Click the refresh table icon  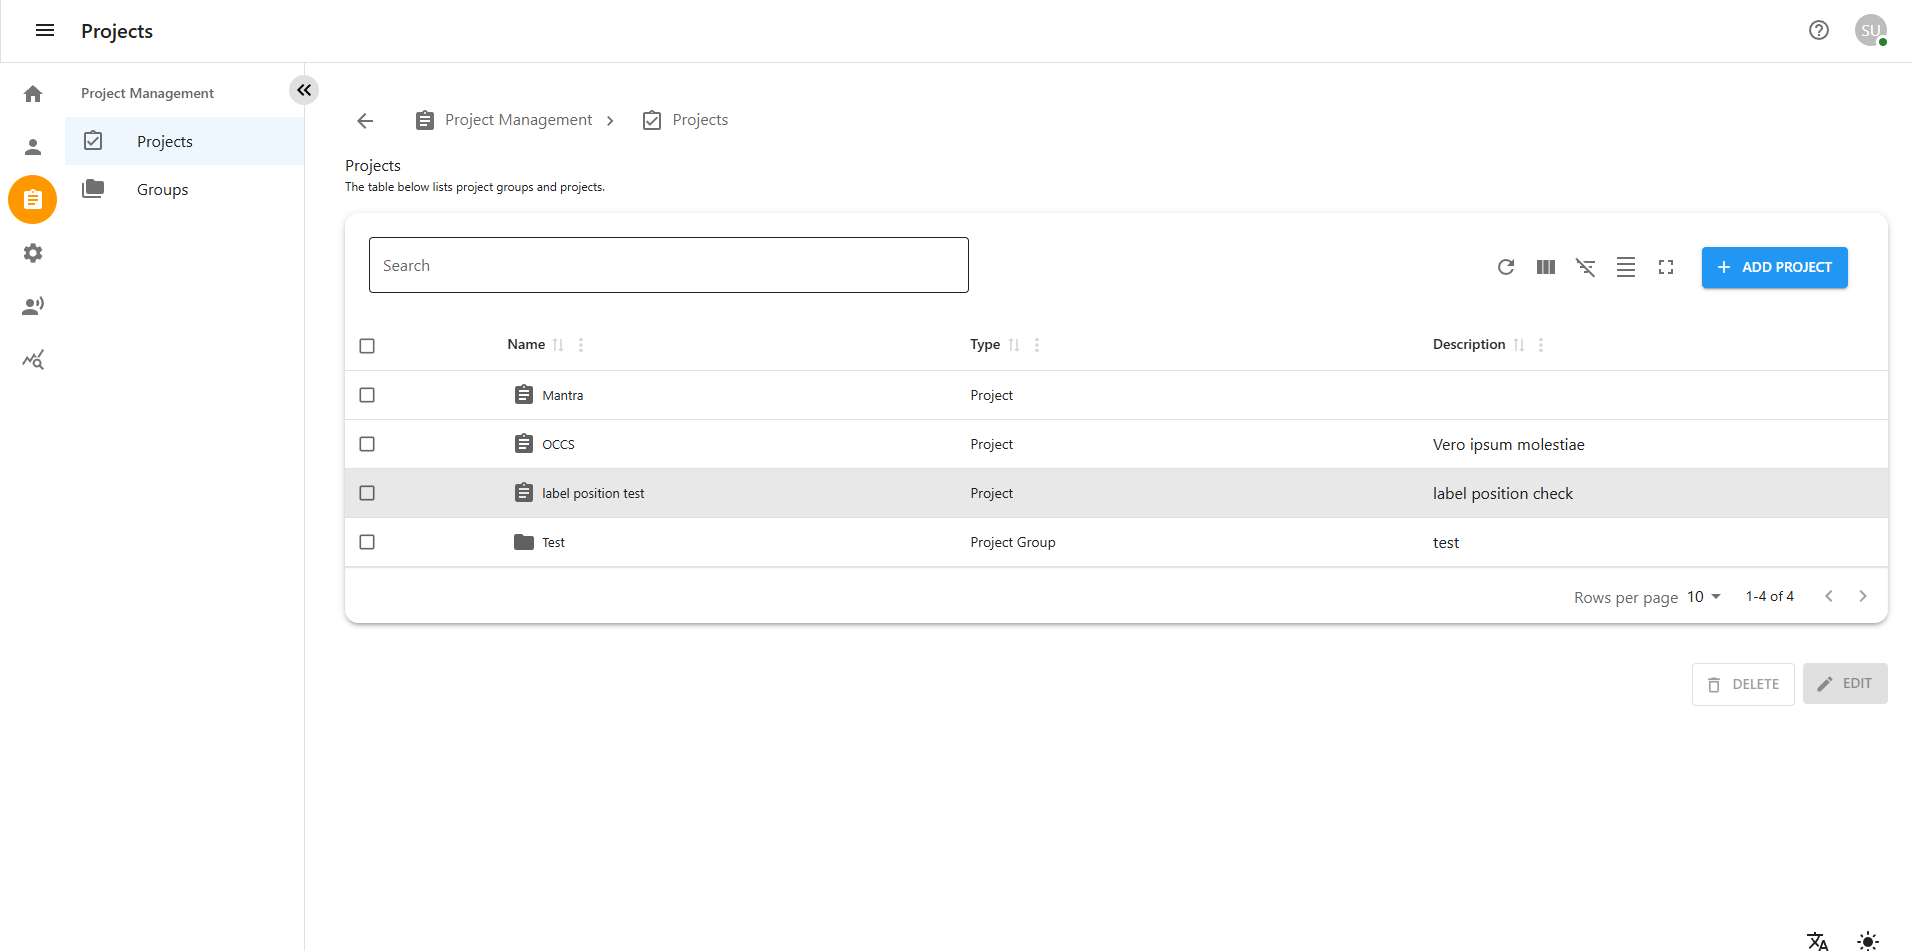click(x=1505, y=267)
